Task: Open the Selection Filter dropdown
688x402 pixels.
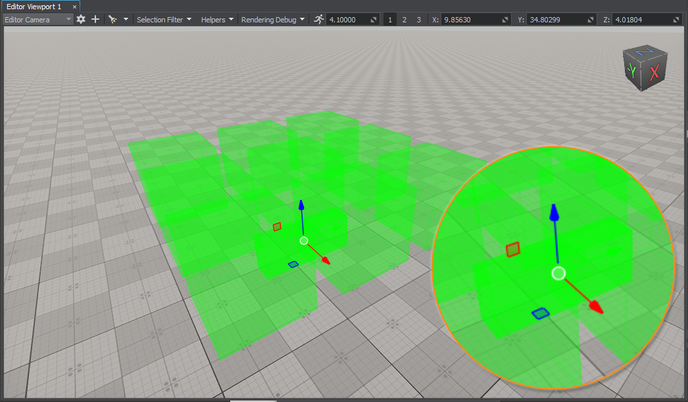Action: click(x=164, y=19)
